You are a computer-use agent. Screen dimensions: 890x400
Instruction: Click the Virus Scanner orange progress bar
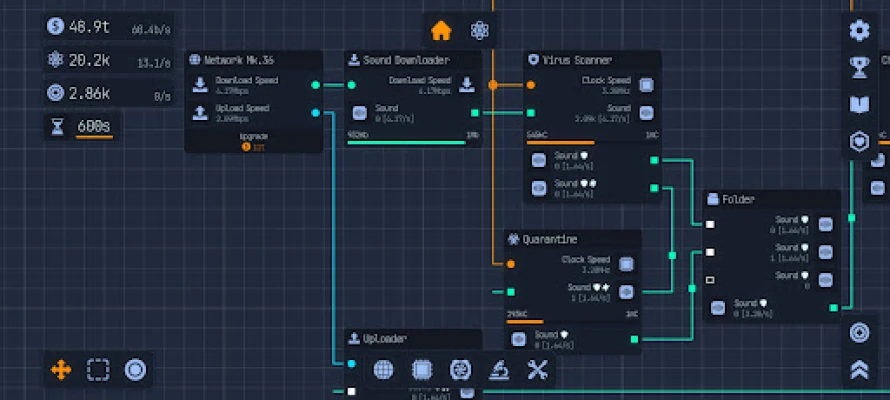(x=561, y=142)
